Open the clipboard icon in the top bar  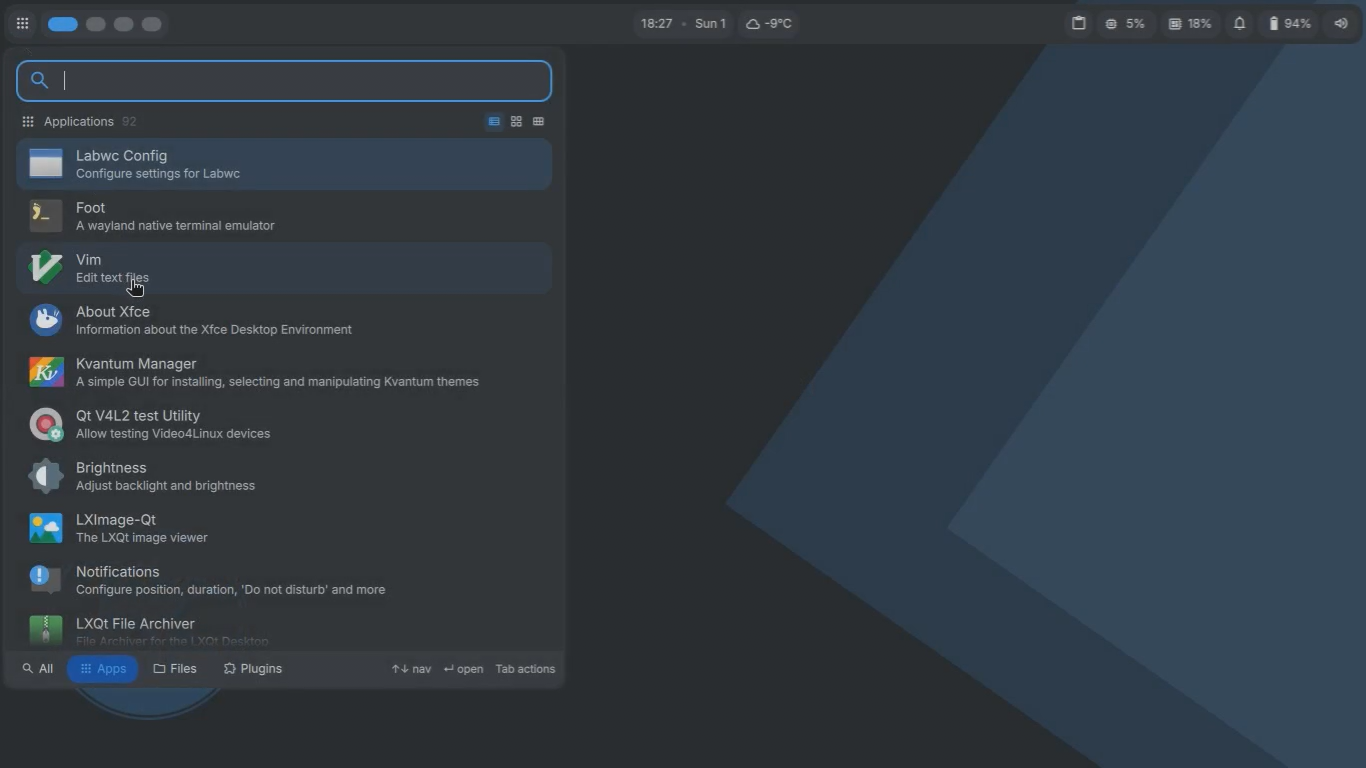[x=1079, y=24]
